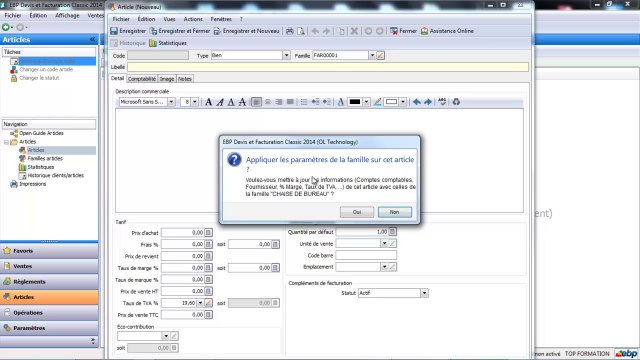Open highlight color dropdown arrow

[403, 102]
